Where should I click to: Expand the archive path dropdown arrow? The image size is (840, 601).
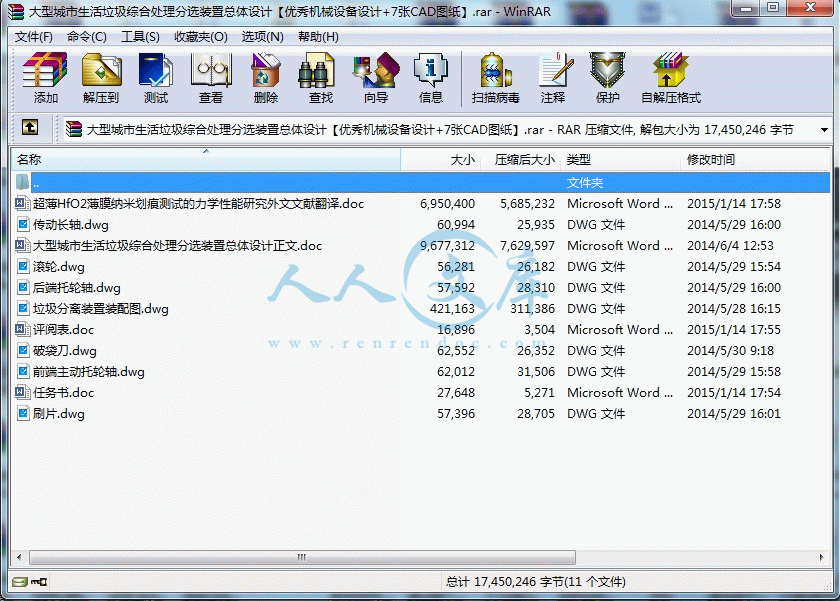(824, 130)
